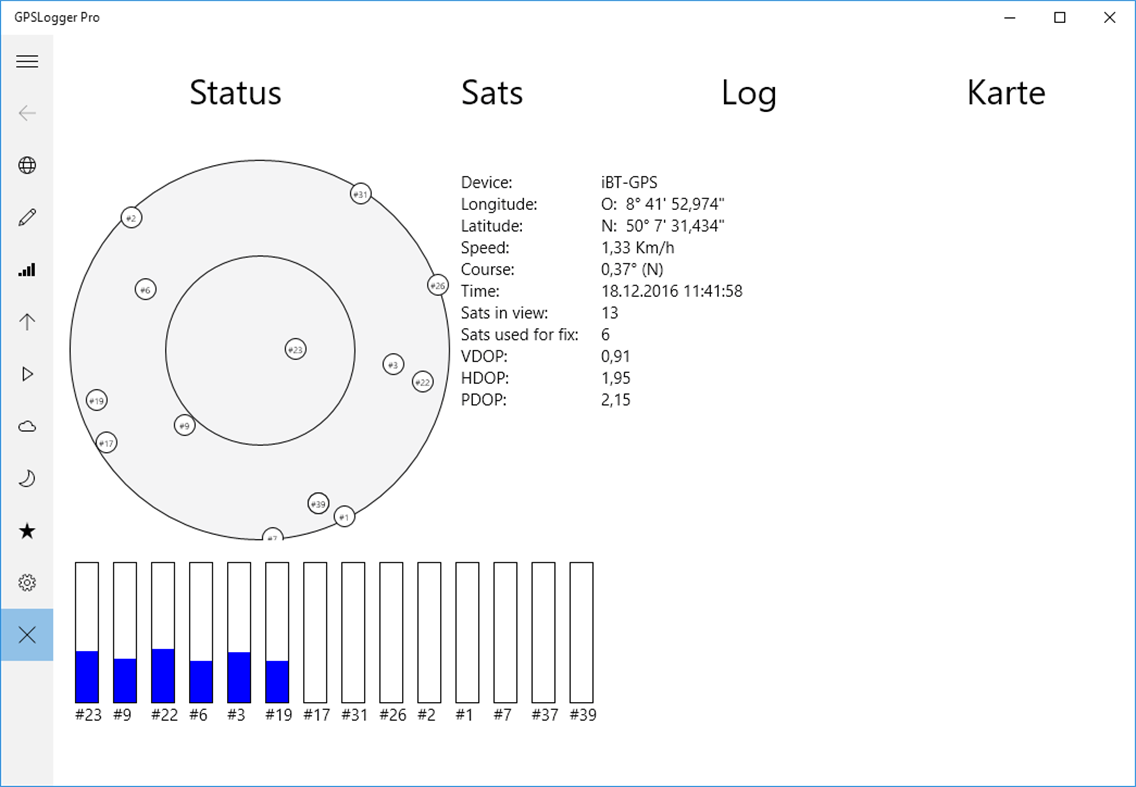Select satellite #23 on the sky plot

click(294, 350)
